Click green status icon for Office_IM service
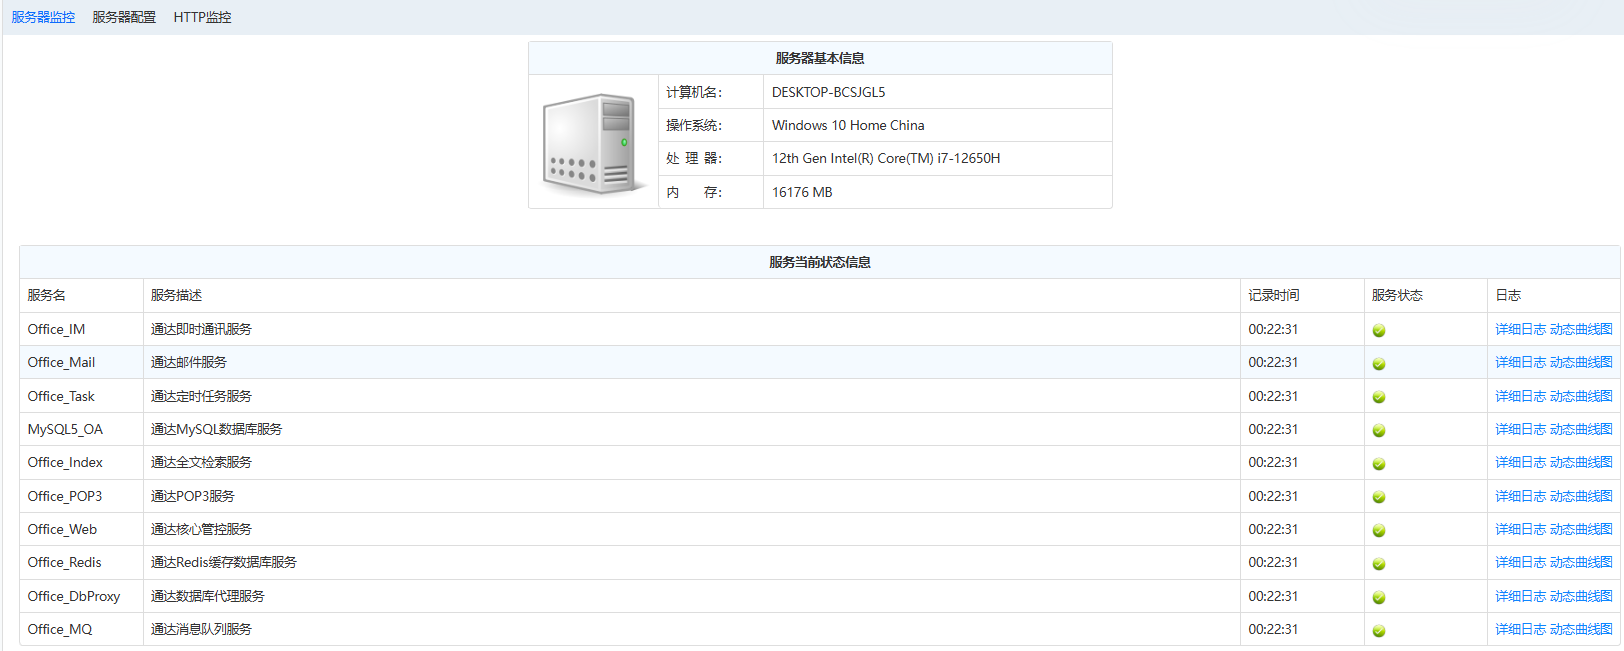The image size is (1624, 651). 1378,330
